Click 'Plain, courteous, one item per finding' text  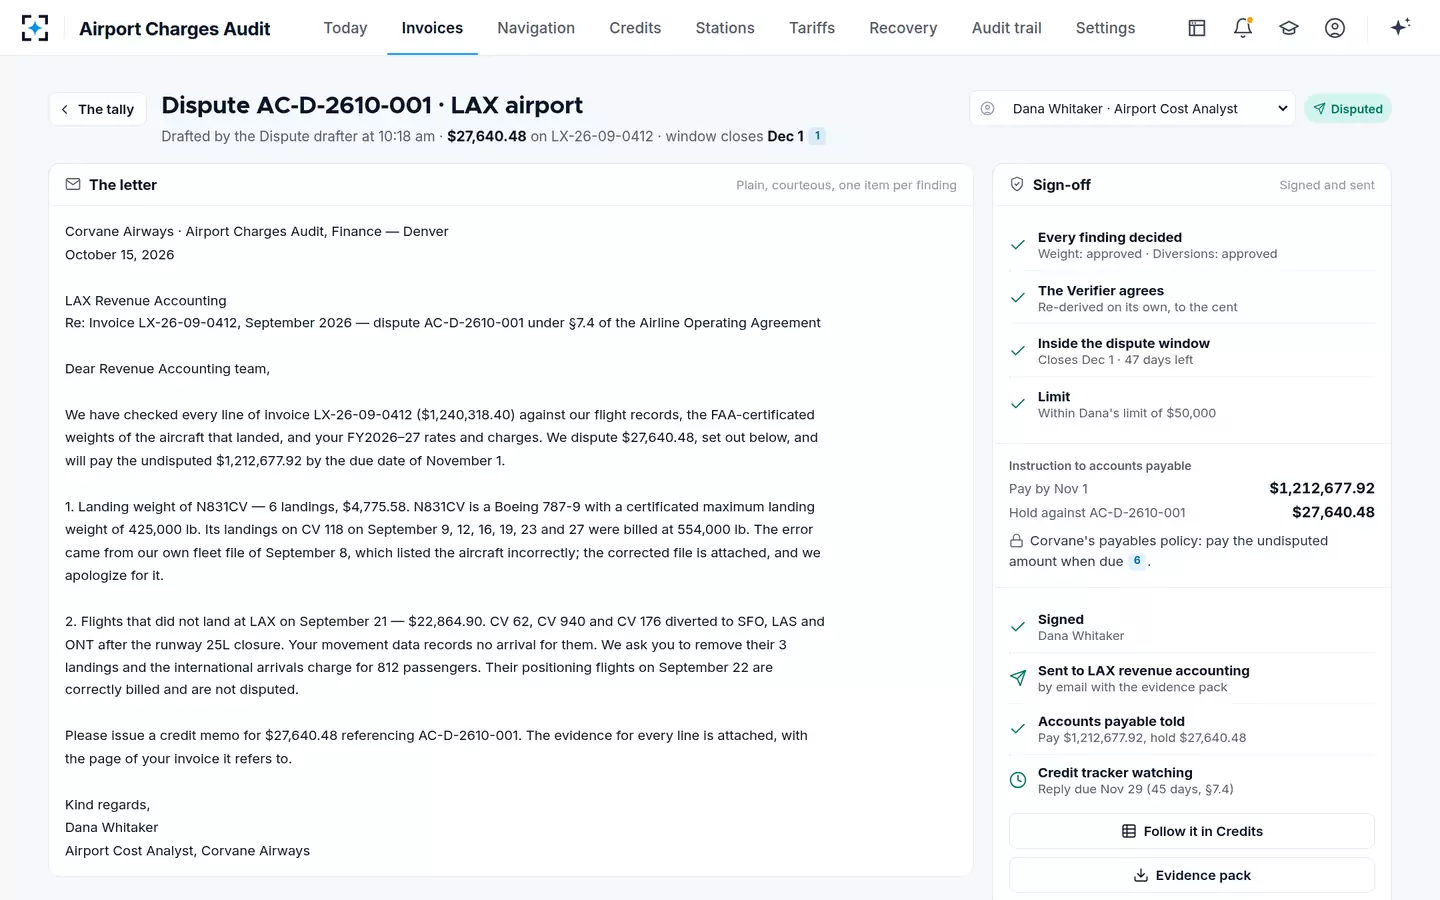pyautogui.click(x=846, y=185)
